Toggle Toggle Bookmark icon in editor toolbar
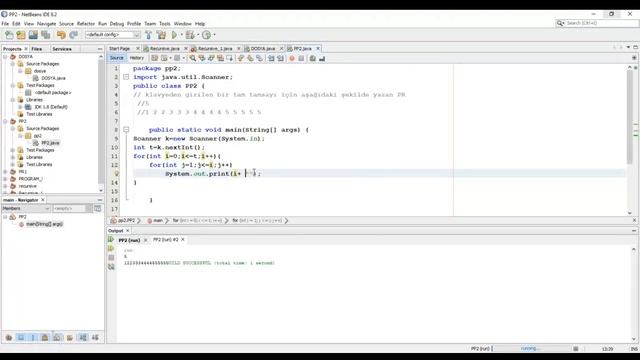 pyautogui.click(x=259, y=58)
